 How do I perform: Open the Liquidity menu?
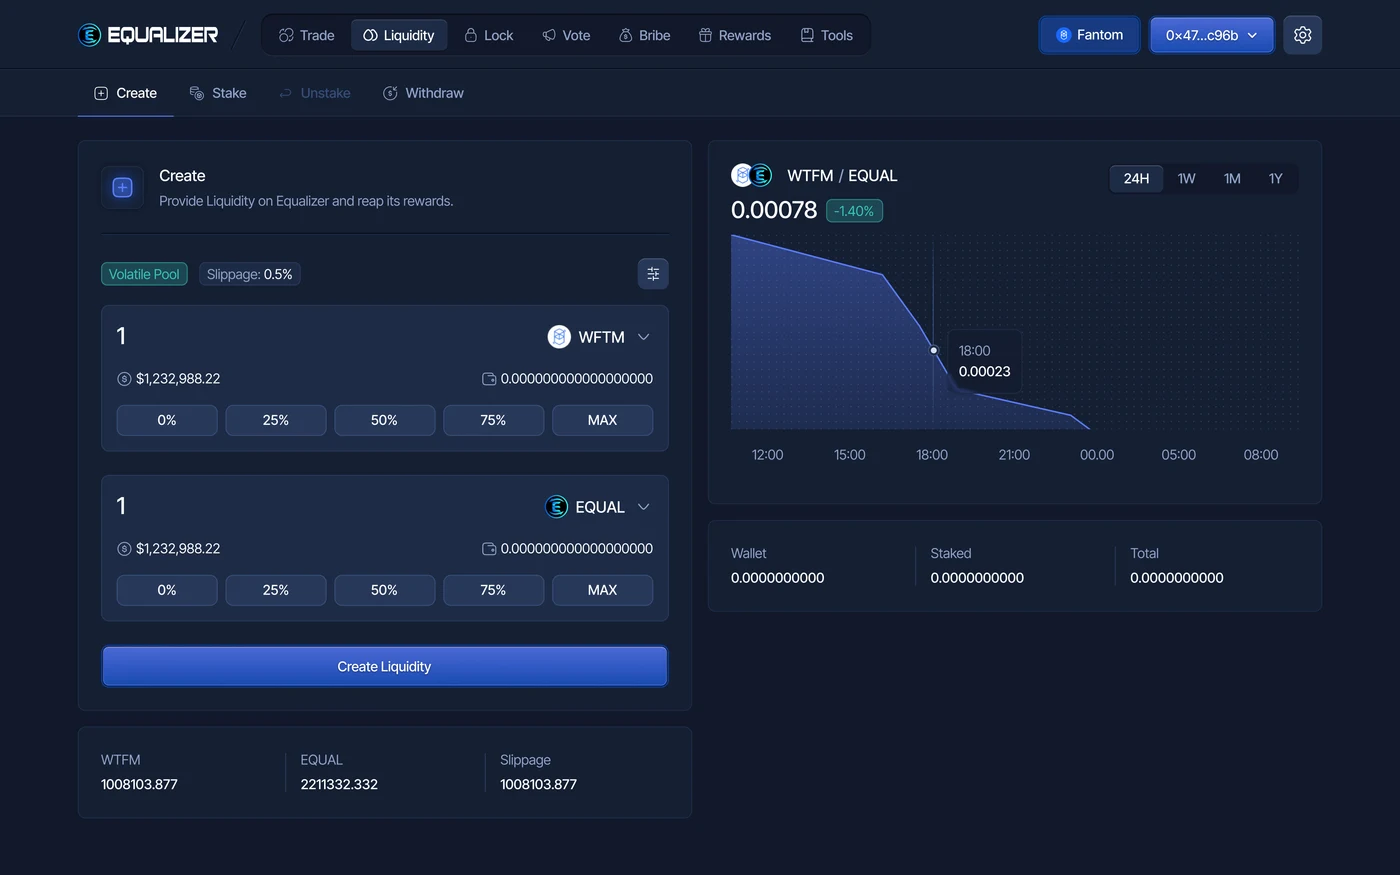399,35
